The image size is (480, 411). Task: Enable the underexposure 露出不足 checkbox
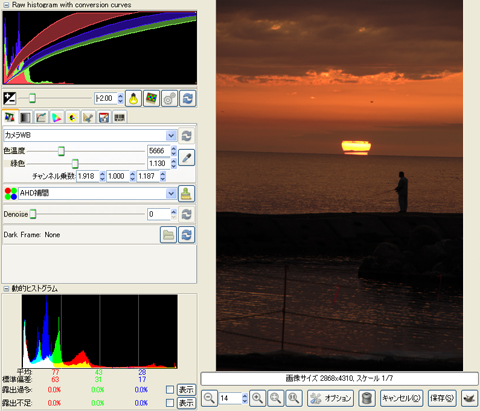pyautogui.click(x=170, y=403)
